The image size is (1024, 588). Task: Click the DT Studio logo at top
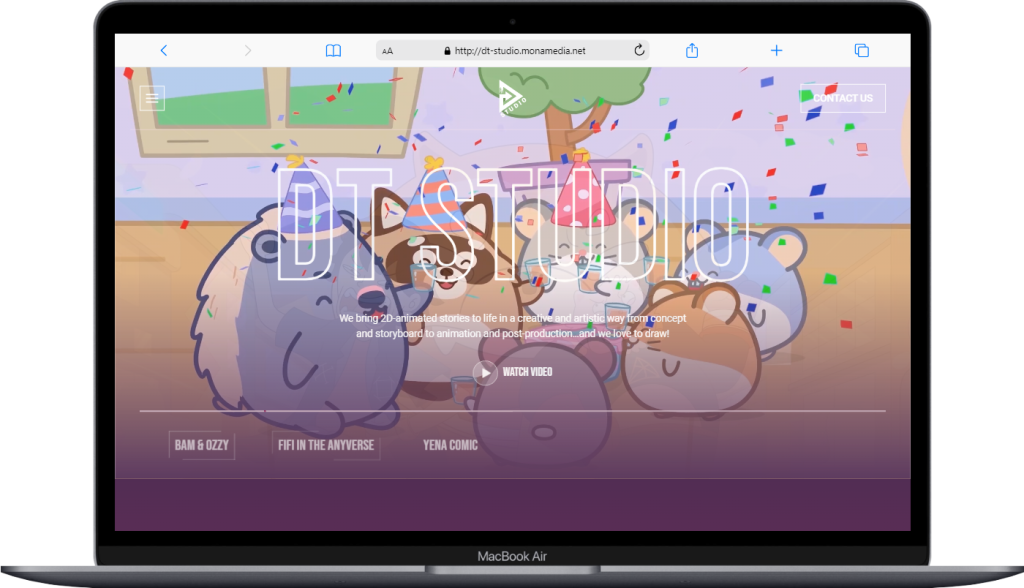[x=512, y=97]
